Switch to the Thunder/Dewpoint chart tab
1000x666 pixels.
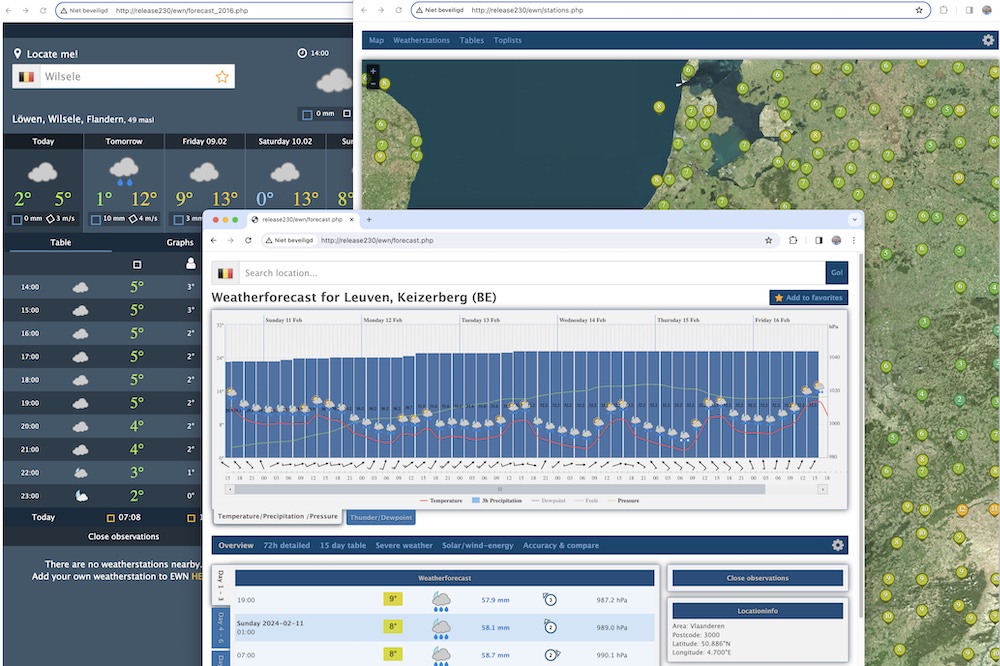[x=380, y=517]
